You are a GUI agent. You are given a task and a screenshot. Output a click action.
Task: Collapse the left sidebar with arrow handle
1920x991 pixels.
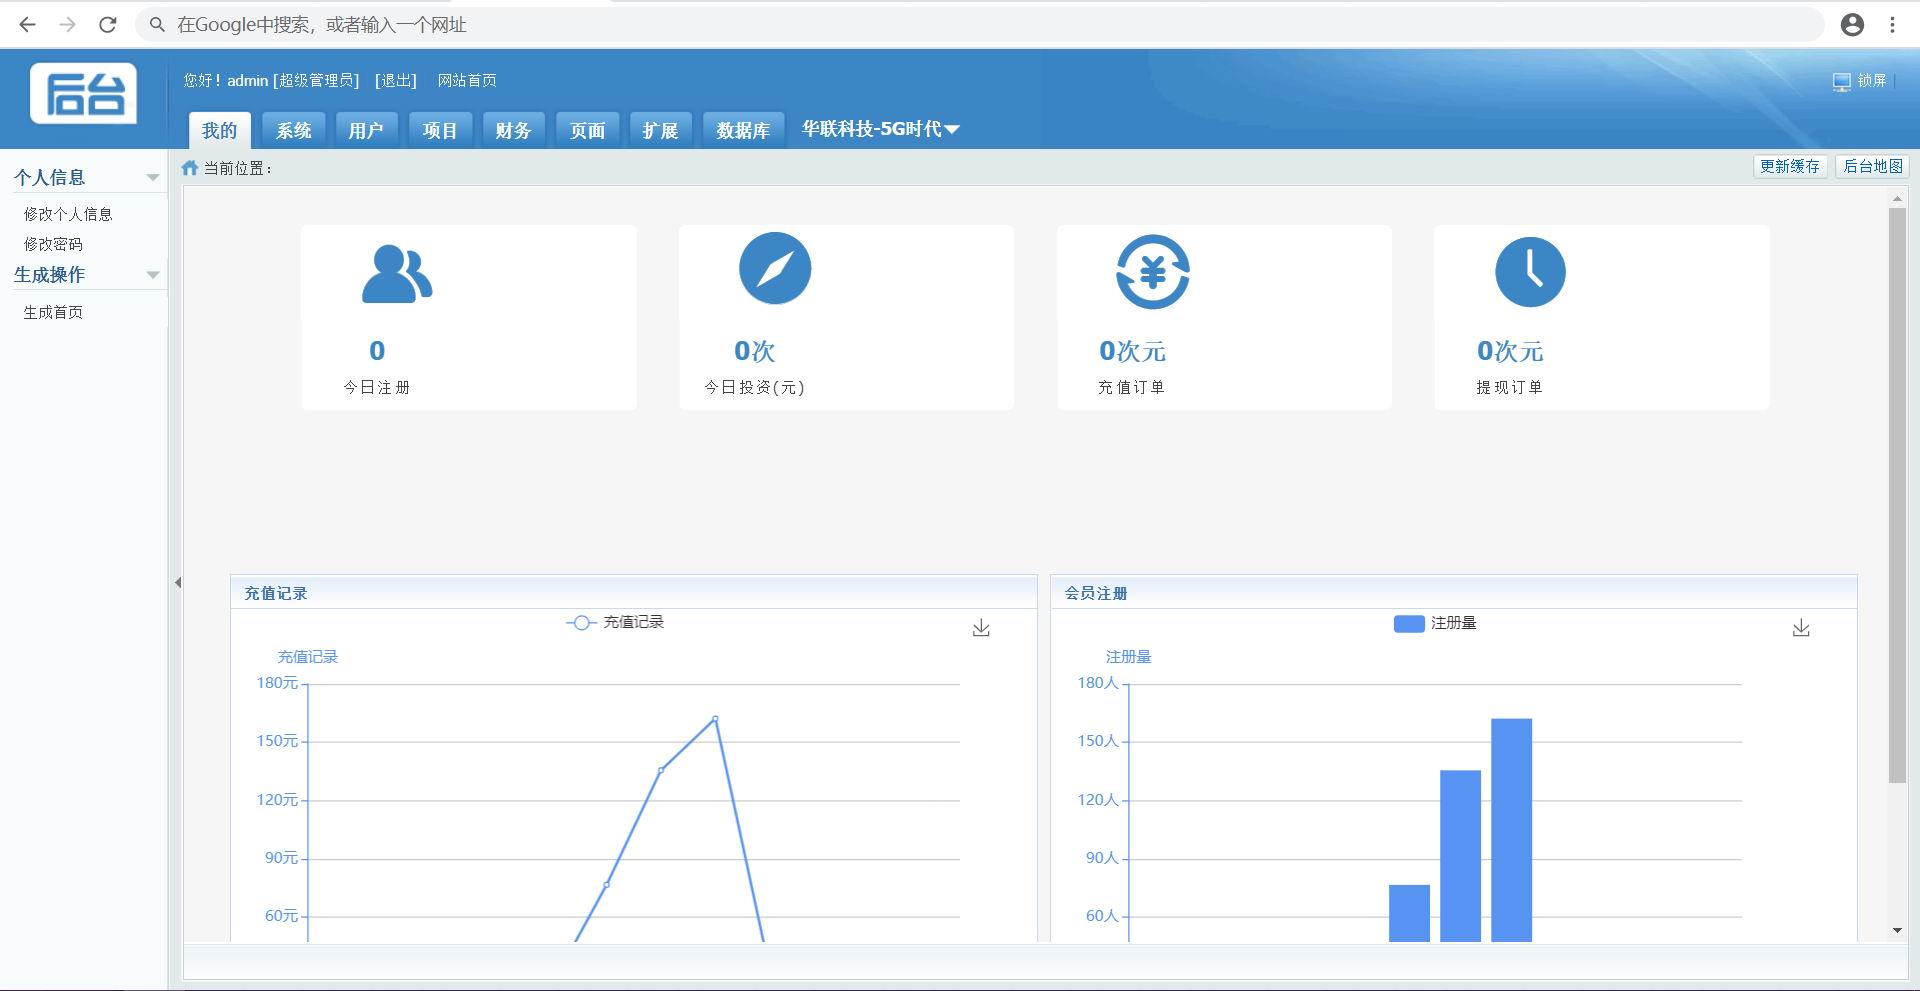click(178, 582)
